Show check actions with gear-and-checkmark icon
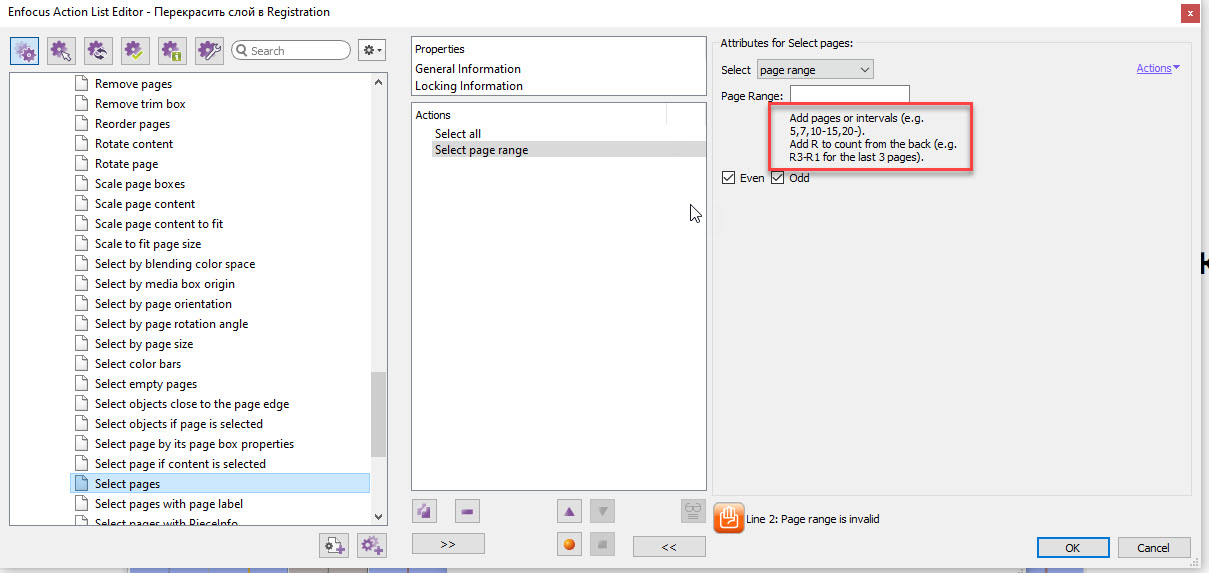The image size is (1209, 573). (135, 50)
